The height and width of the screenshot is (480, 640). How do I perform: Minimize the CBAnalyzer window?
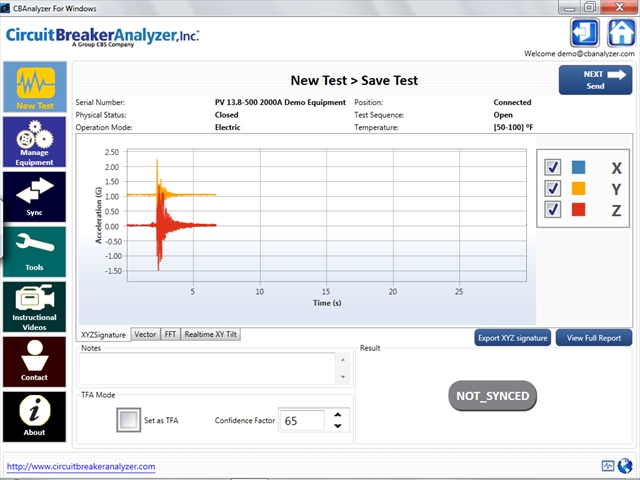tap(570, 7)
